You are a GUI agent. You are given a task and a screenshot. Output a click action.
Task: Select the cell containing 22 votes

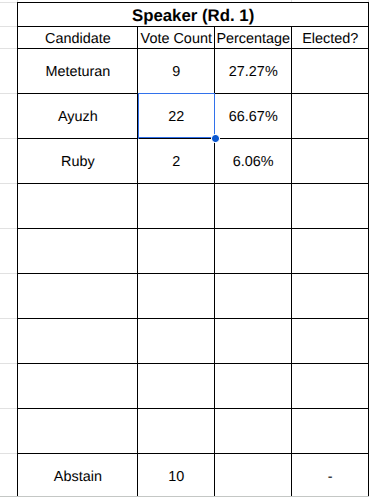coord(176,116)
